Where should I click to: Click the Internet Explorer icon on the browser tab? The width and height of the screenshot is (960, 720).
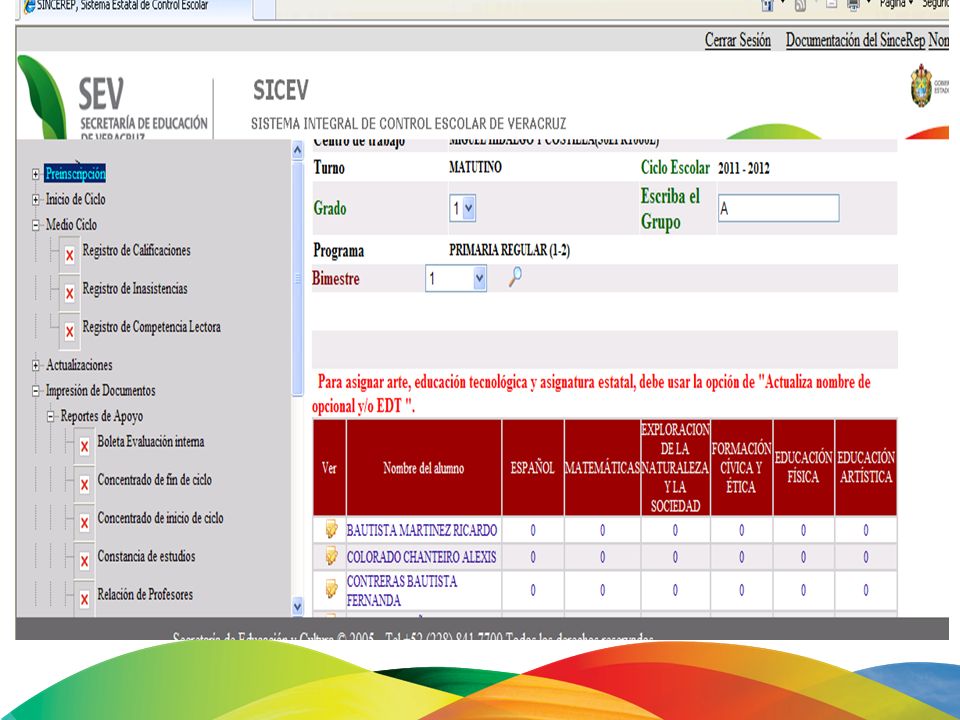[x=28, y=6]
